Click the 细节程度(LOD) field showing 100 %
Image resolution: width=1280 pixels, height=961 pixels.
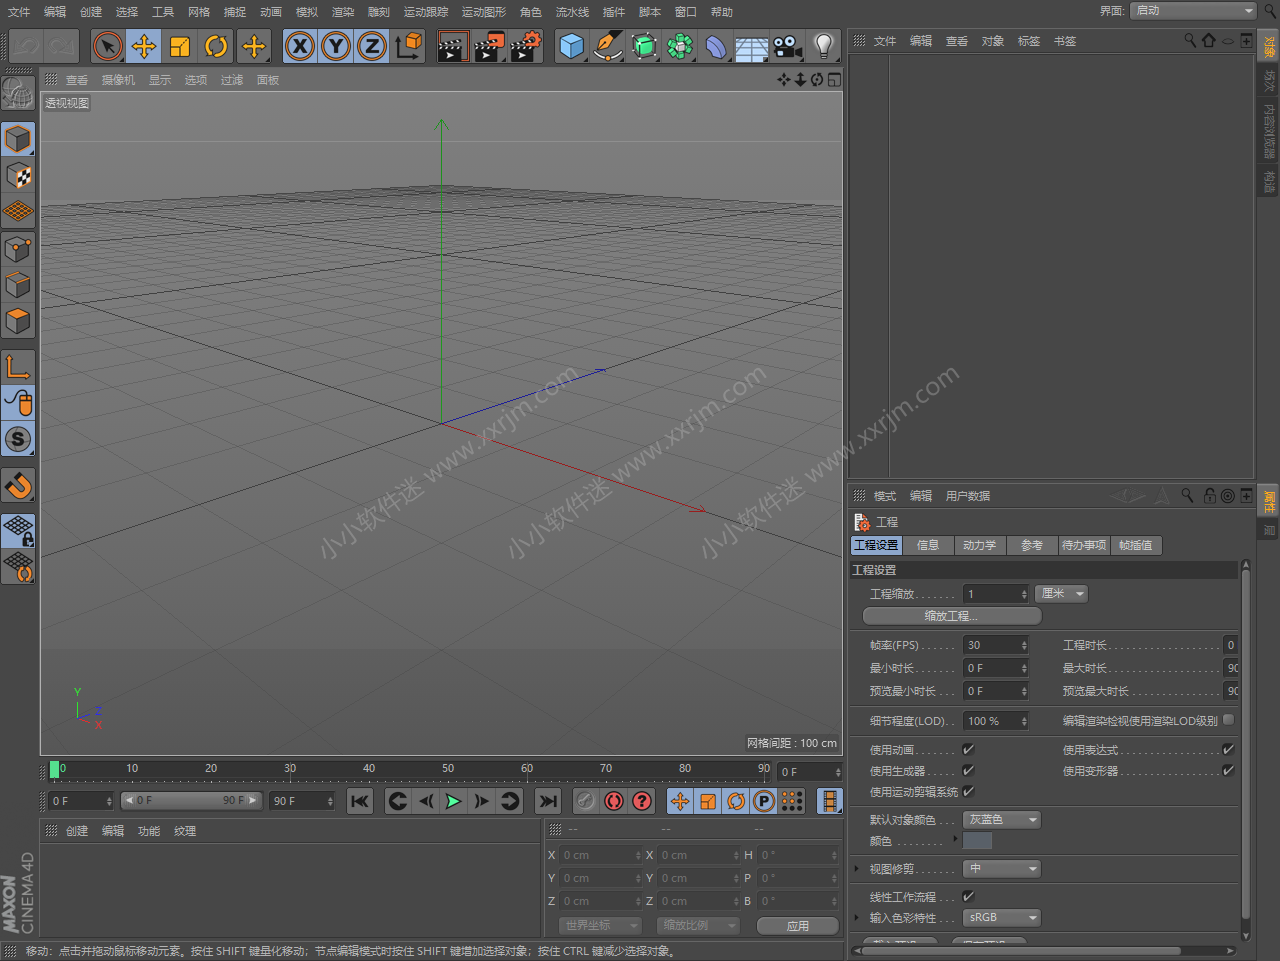995,721
